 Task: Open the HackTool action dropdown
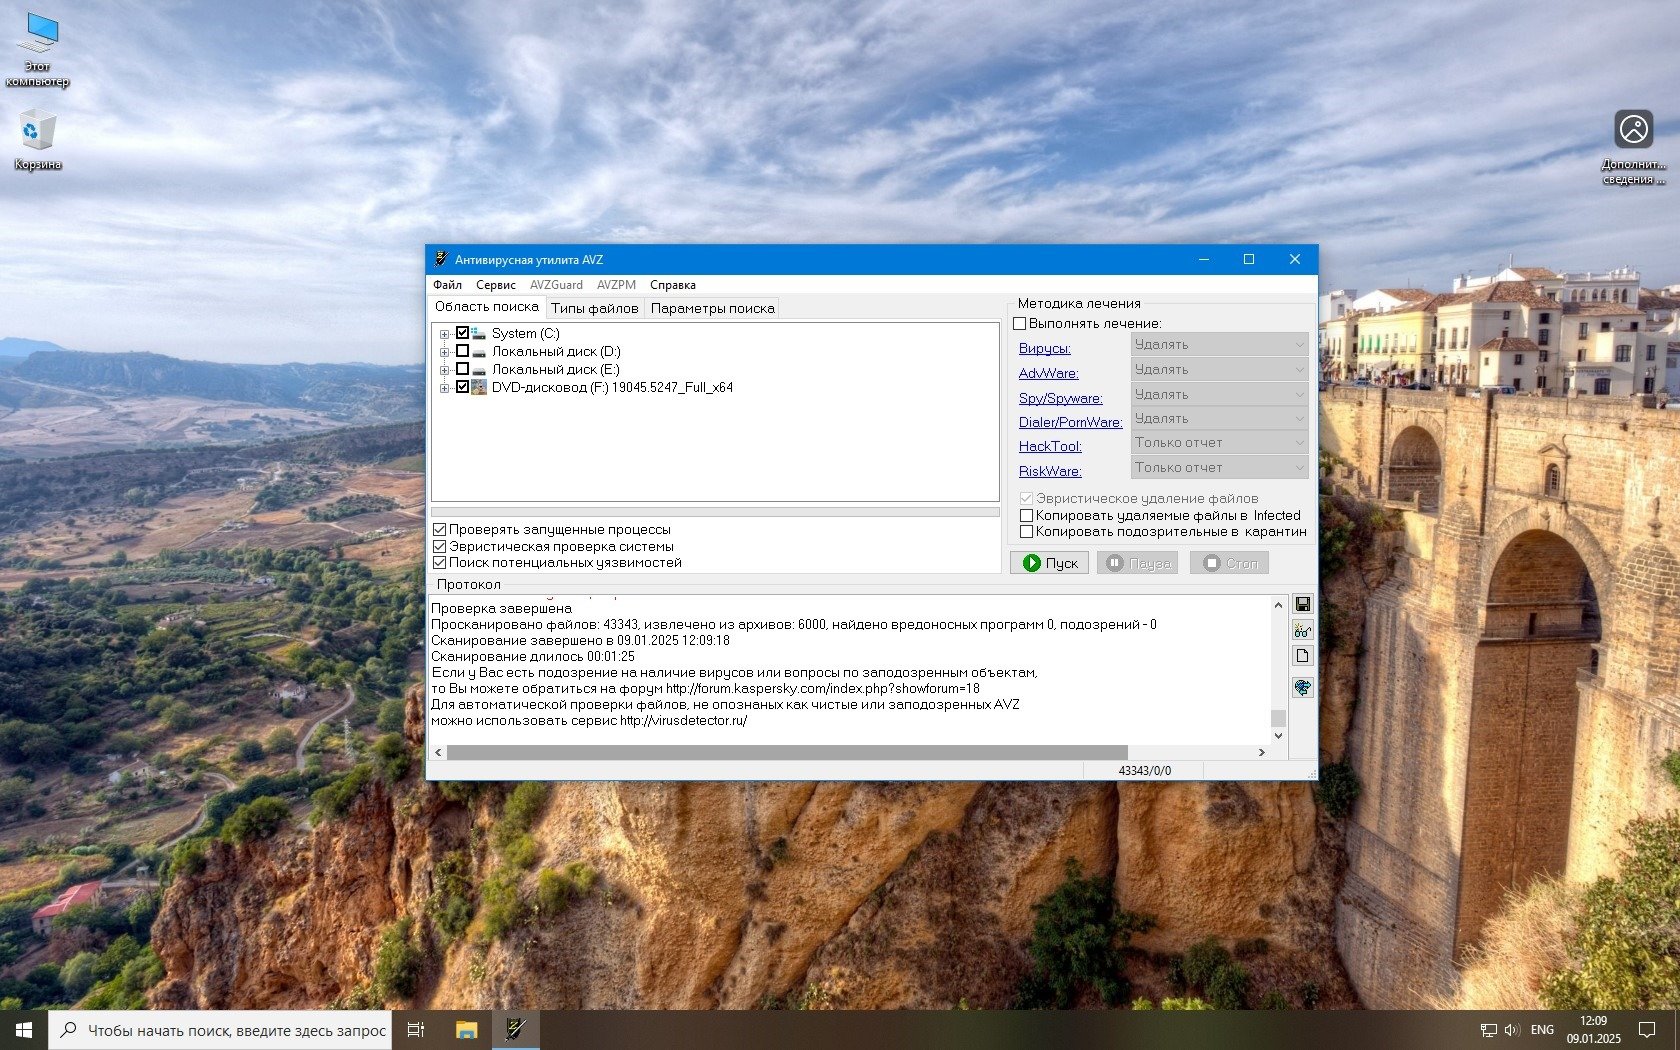[1219, 442]
